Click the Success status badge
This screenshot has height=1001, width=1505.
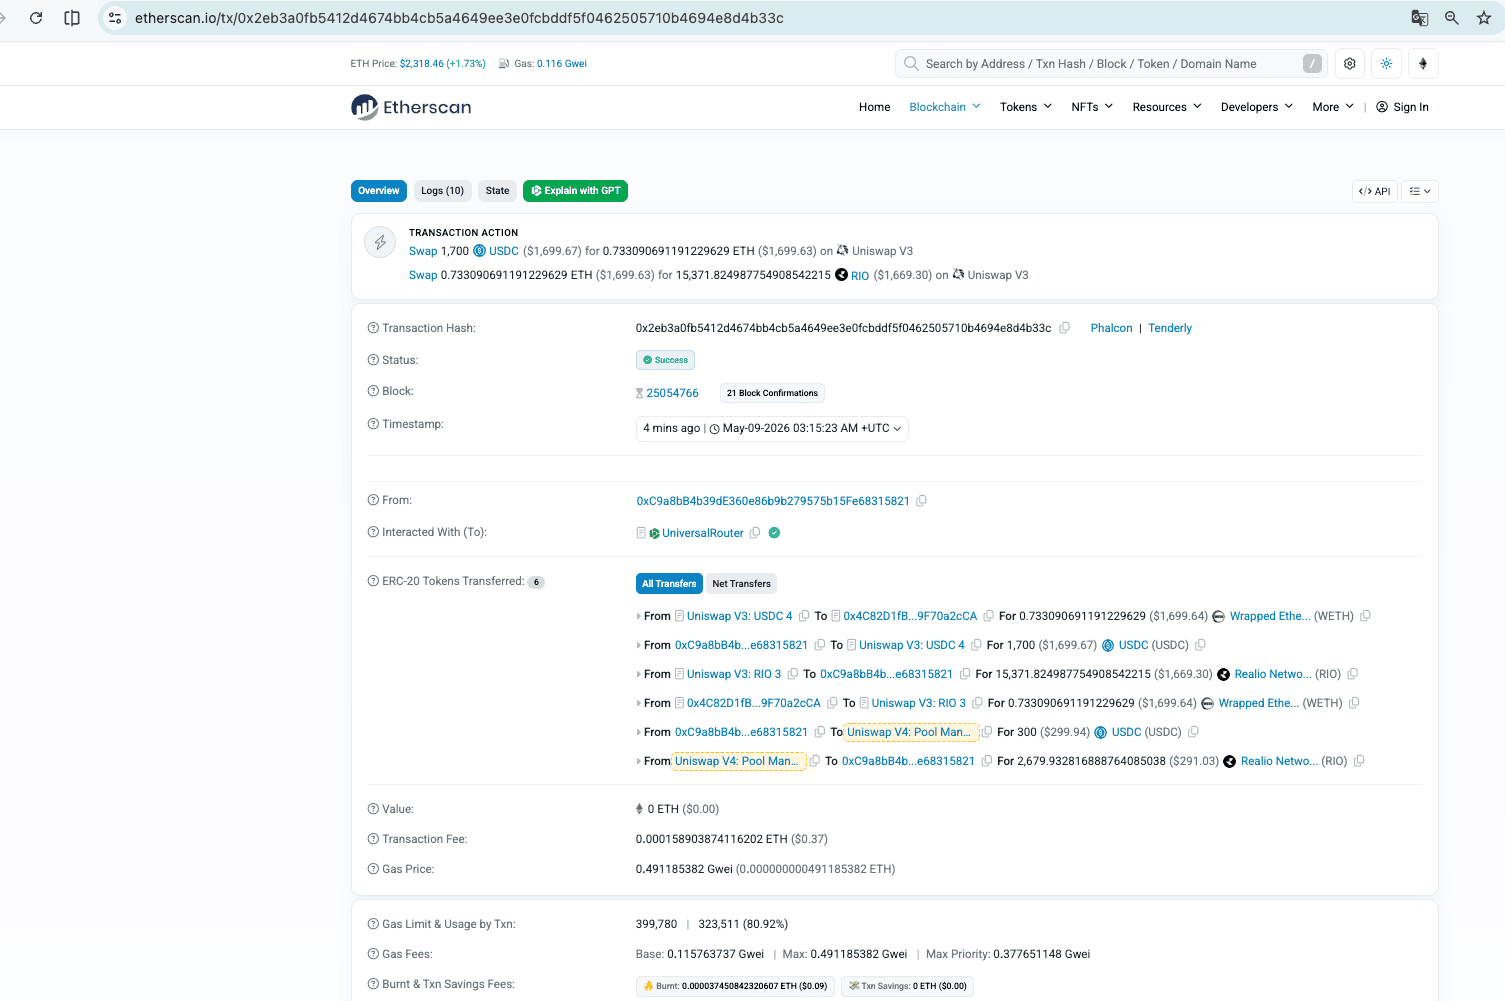[665, 360]
